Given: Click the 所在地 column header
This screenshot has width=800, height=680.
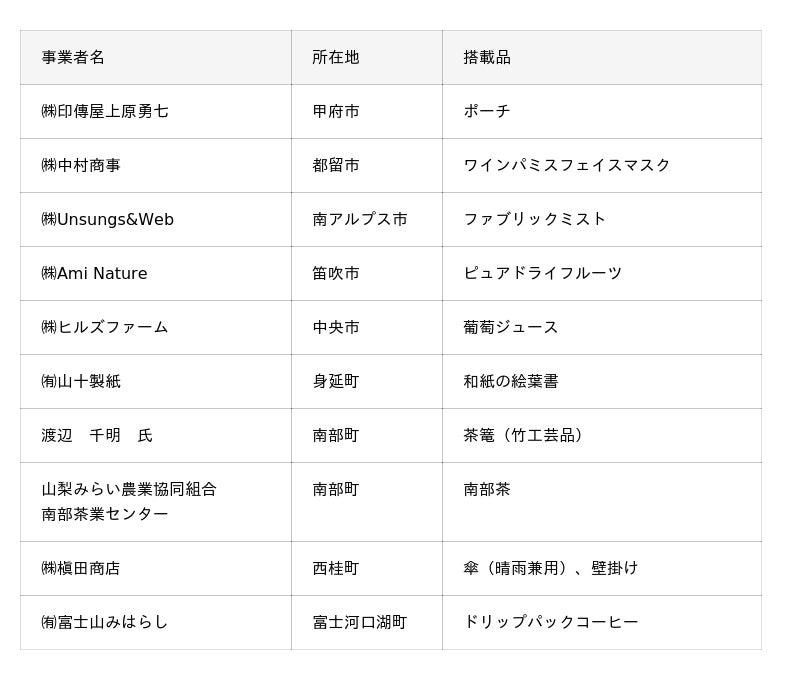Looking at the screenshot, I should click(x=335, y=57).
